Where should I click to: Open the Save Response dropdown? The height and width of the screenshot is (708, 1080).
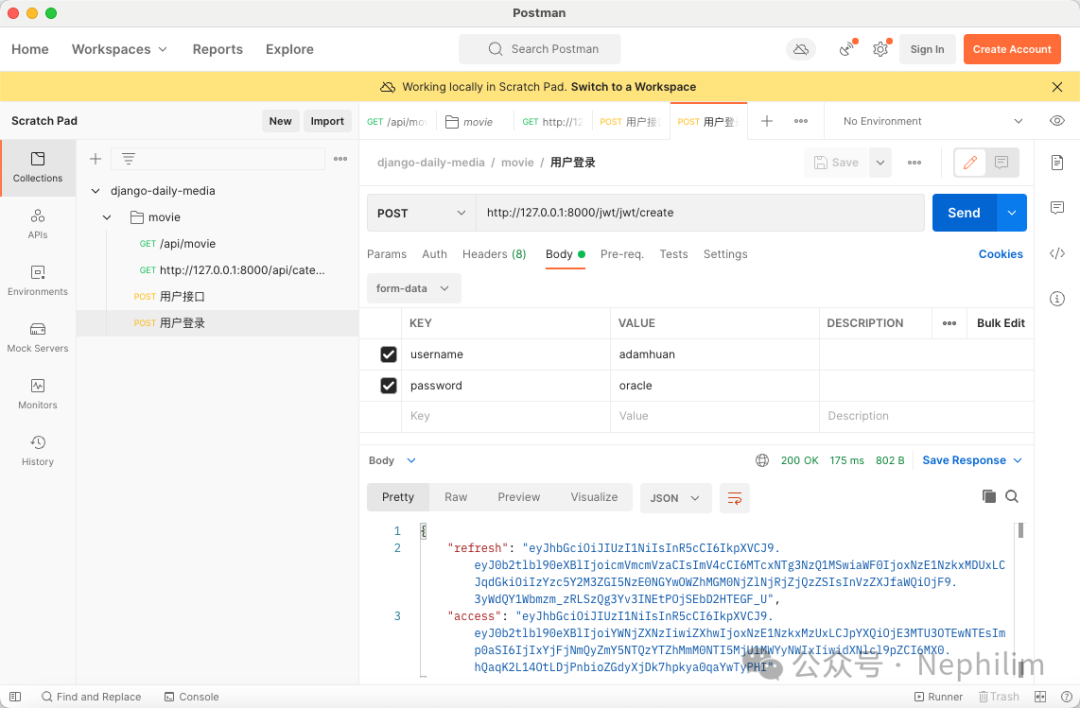(x=972, y=460)
